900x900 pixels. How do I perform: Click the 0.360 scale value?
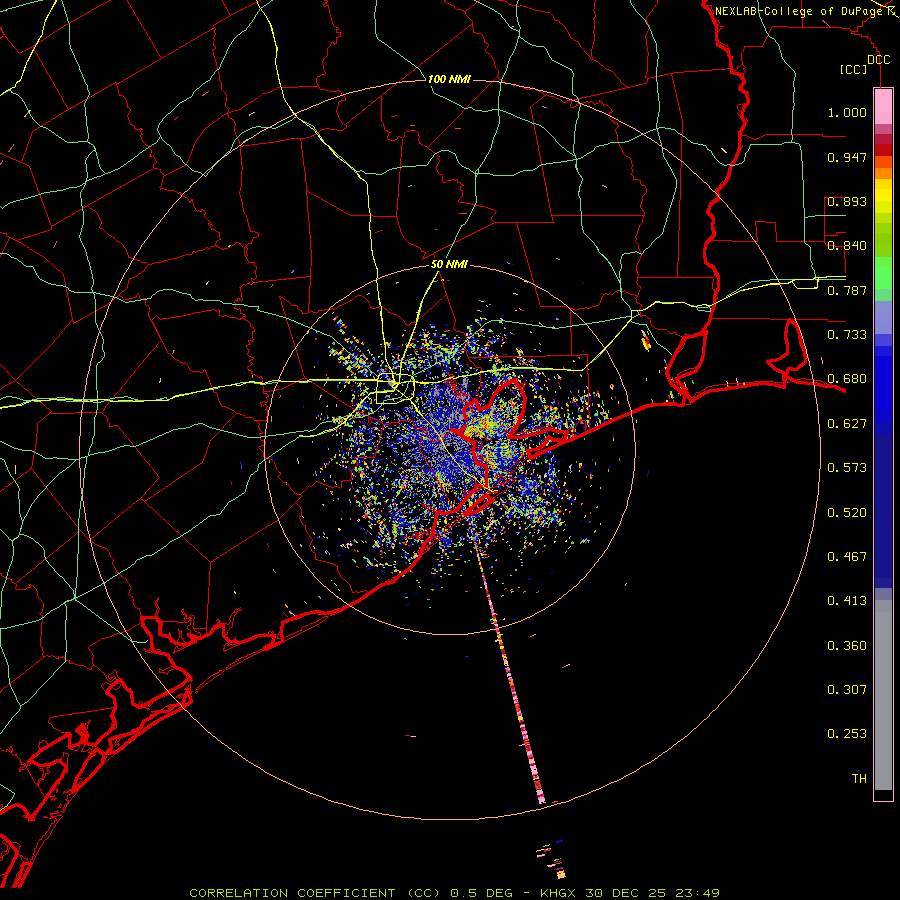pyautogui.click(x=847, y=646)
